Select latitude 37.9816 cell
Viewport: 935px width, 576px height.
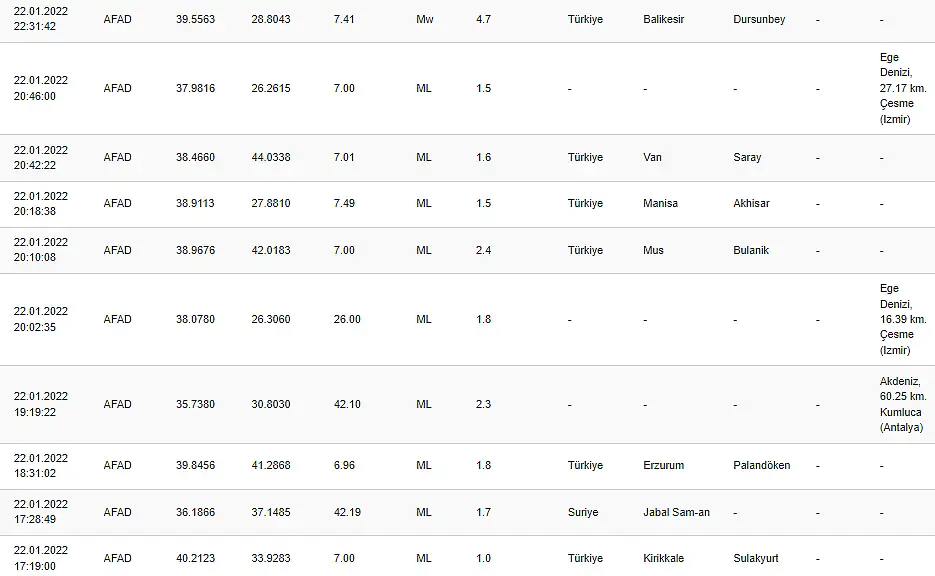coord(195,88)
